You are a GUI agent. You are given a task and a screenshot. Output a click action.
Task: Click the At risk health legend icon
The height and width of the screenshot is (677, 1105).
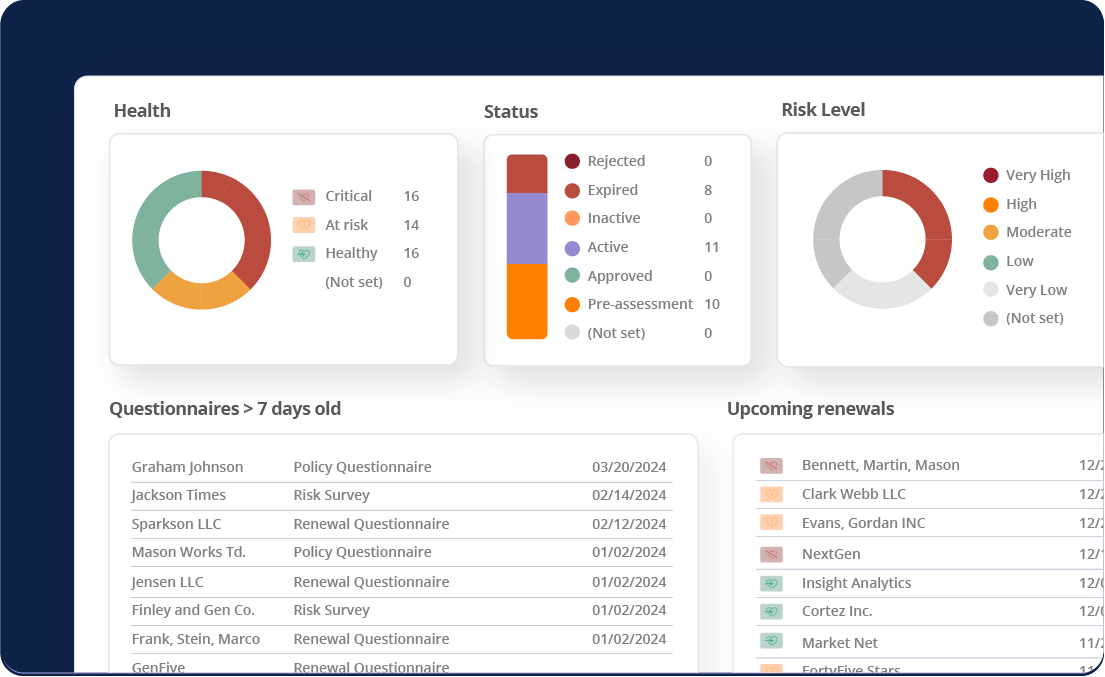304,225
